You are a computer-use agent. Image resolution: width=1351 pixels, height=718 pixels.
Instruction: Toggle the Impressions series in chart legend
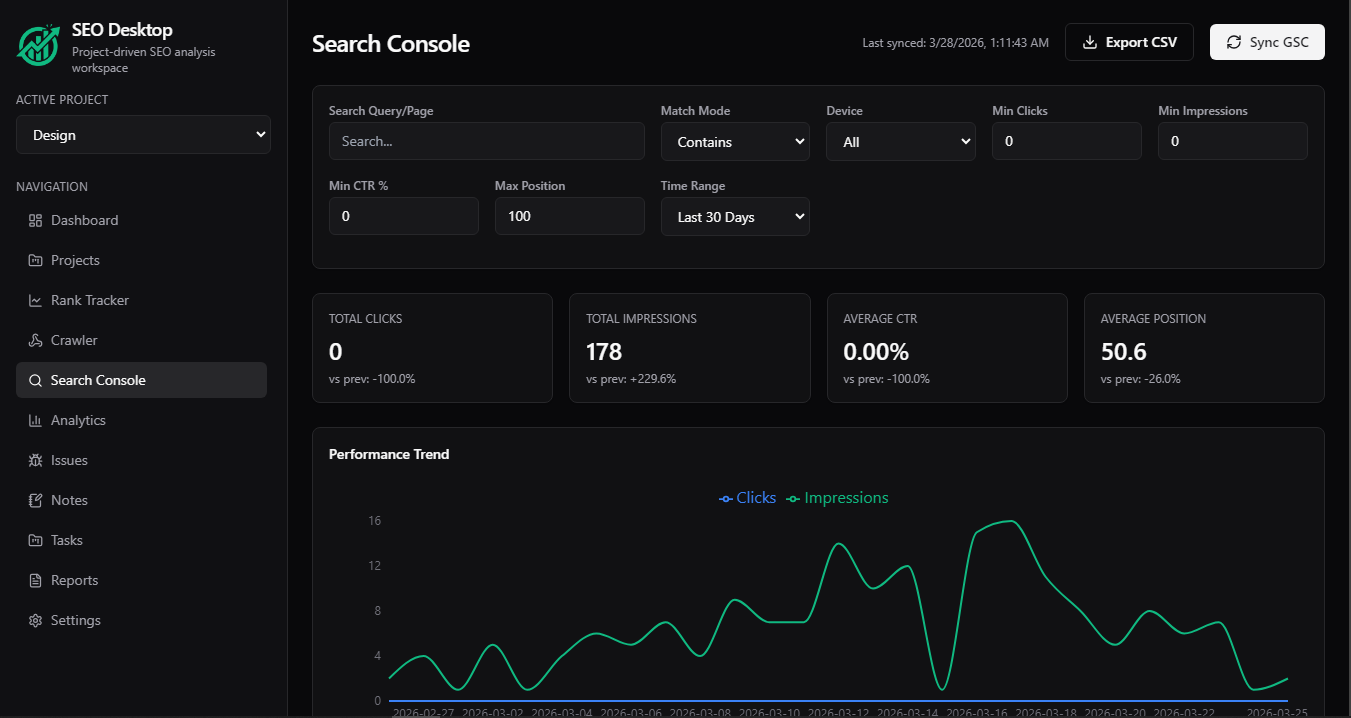point(837,498)
